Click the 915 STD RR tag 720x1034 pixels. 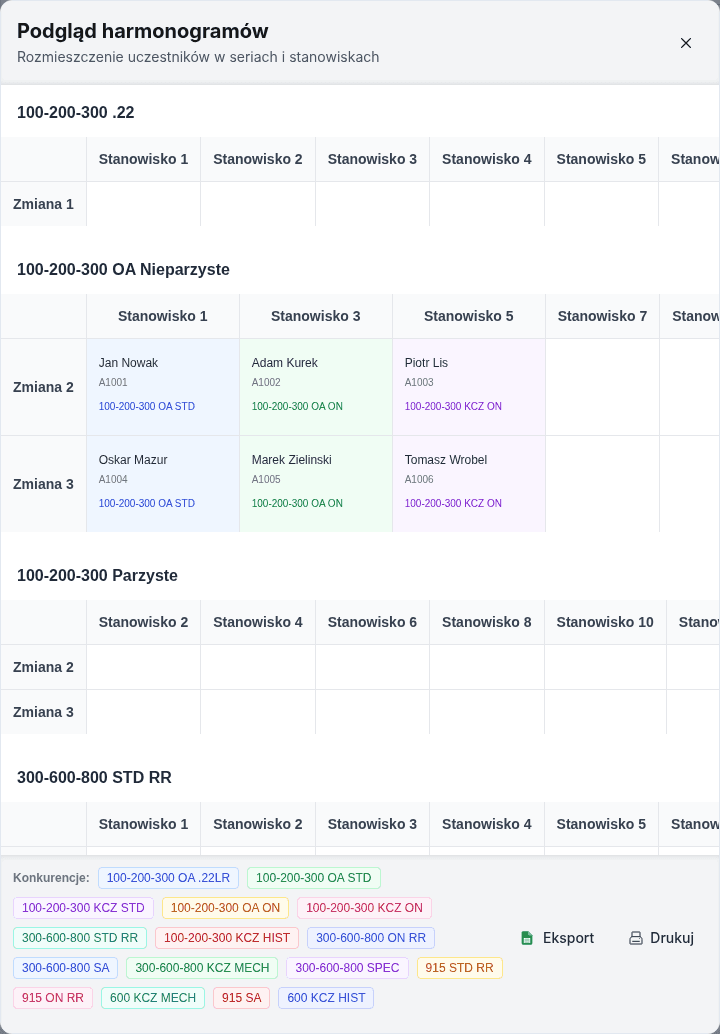pos(460,967)
